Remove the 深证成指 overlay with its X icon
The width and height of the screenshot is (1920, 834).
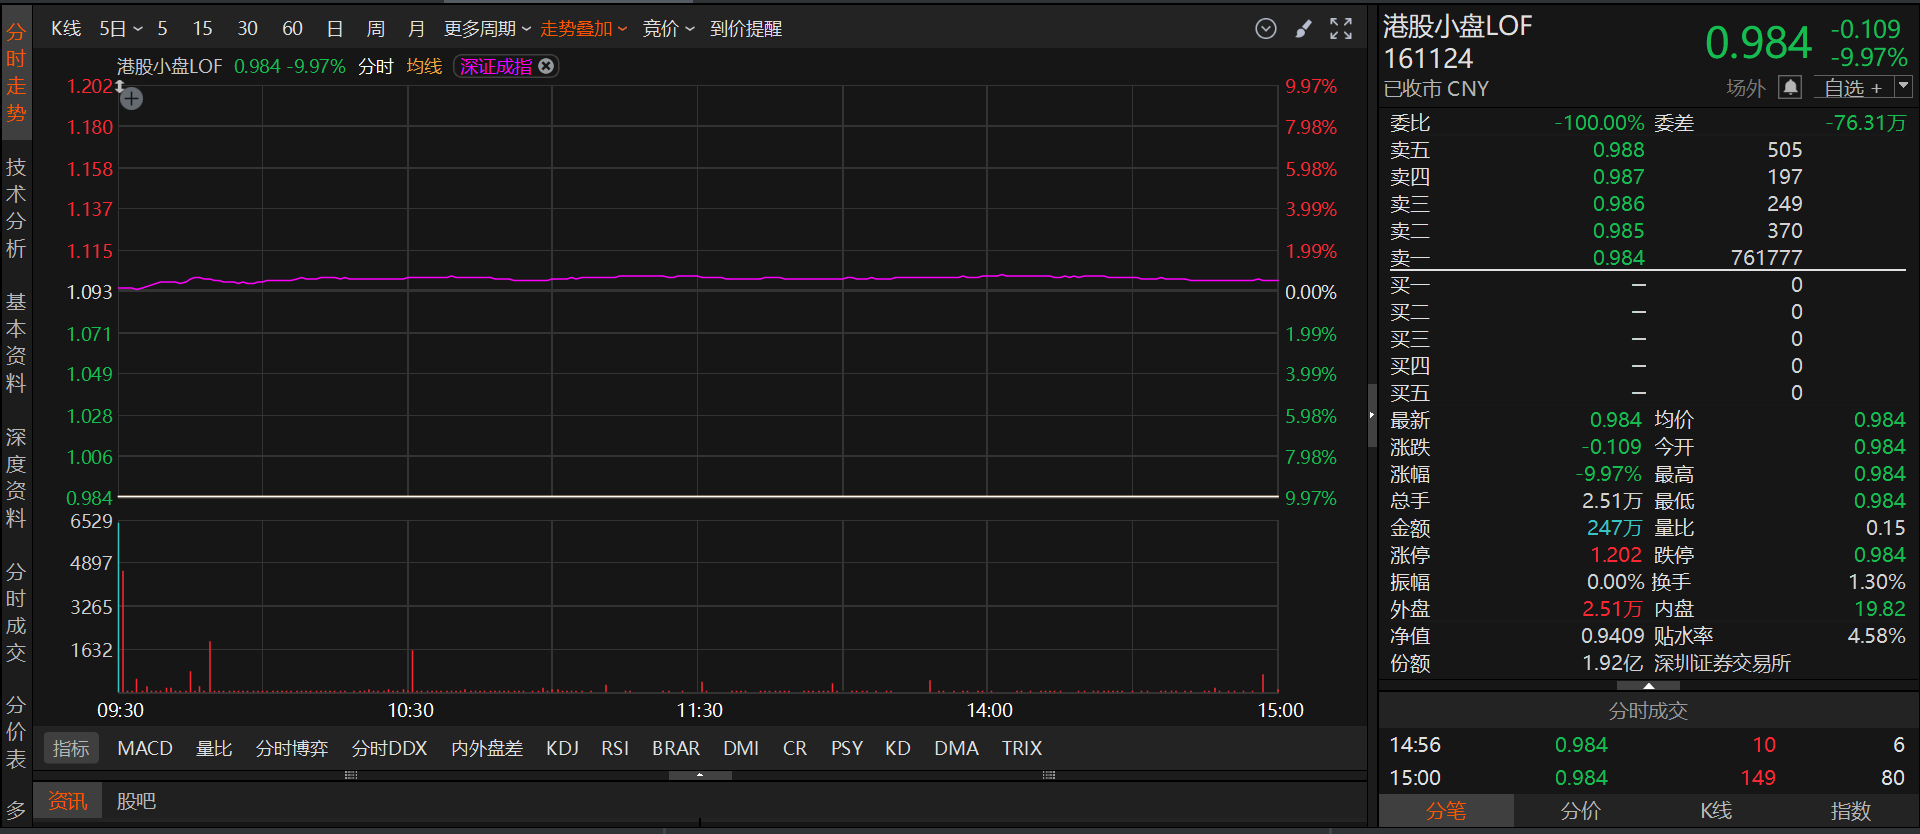[x=546, y=66]
